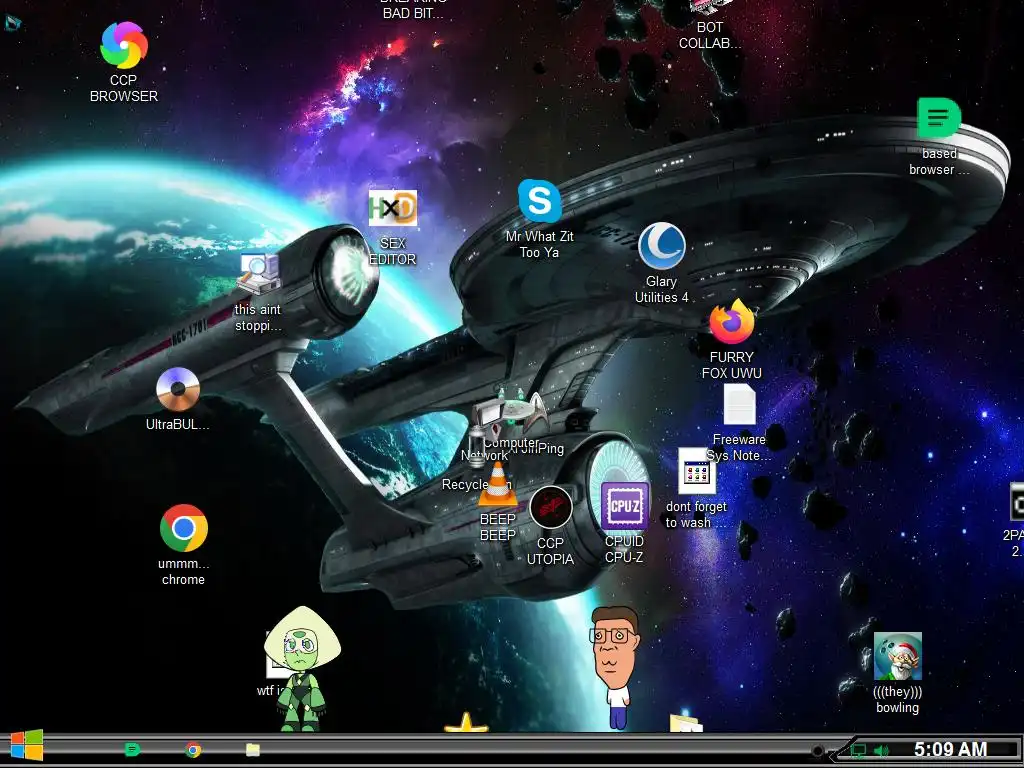Open the Windows Start button
The image size is (1024, 768).
click(27, 745)
